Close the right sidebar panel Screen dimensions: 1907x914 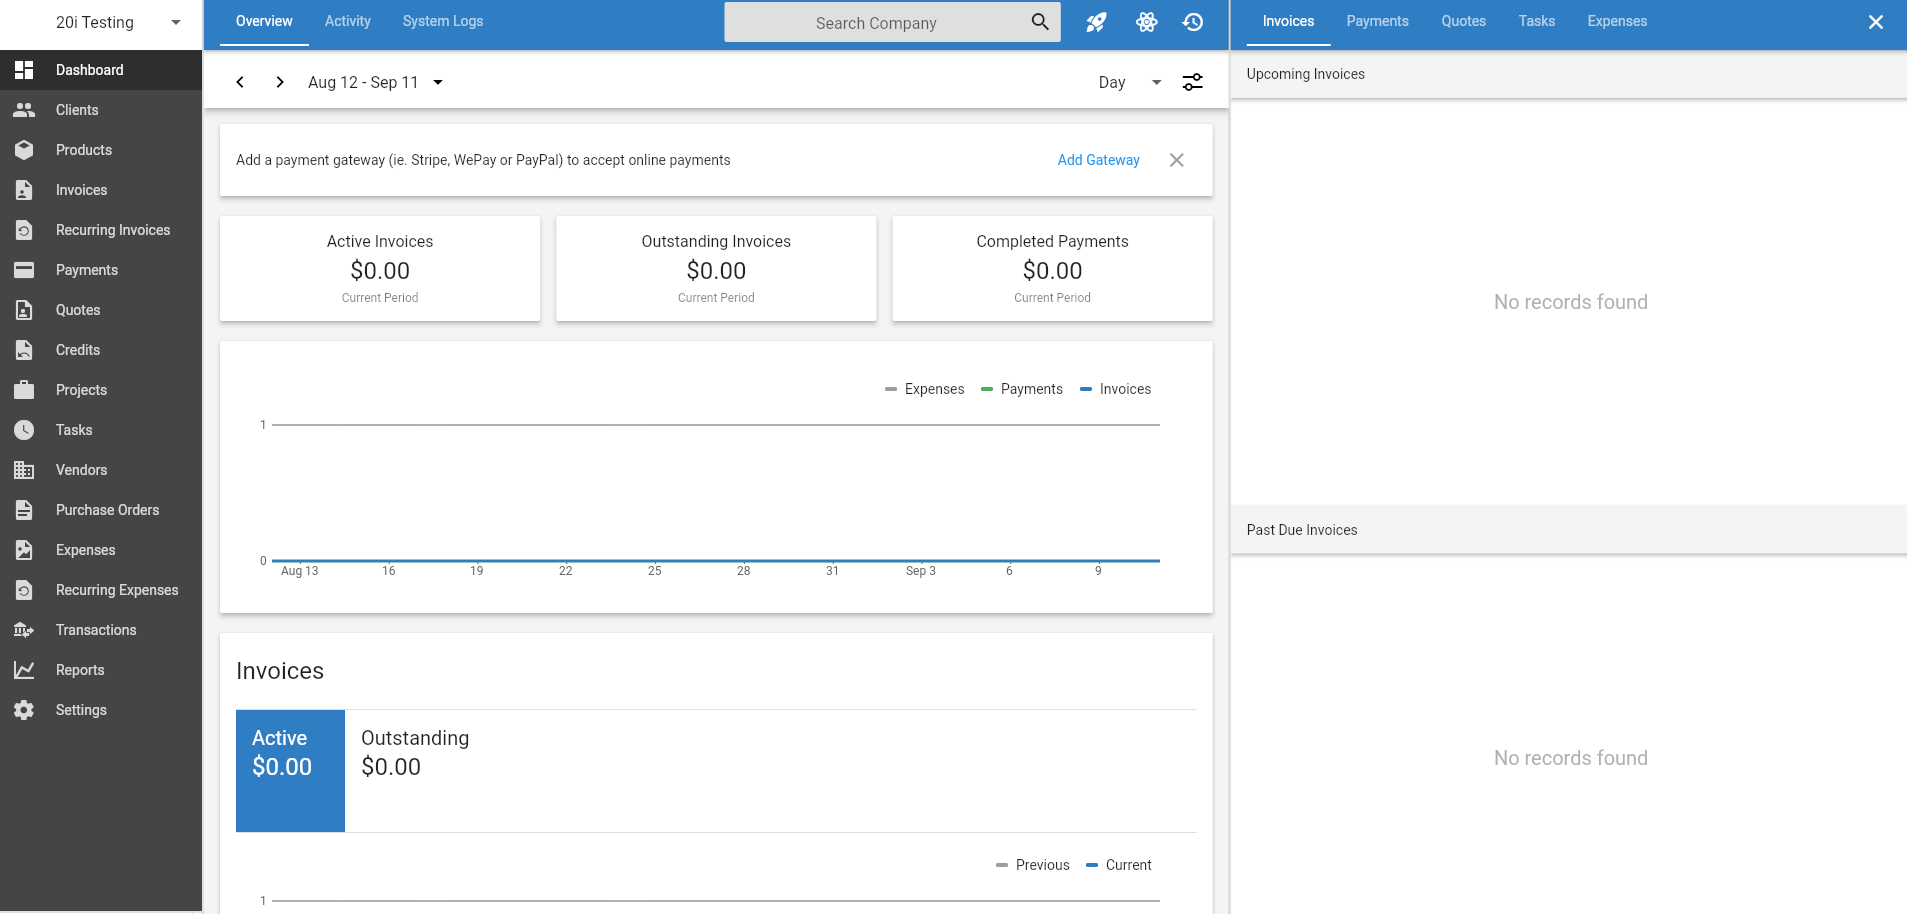point(1876,22)
